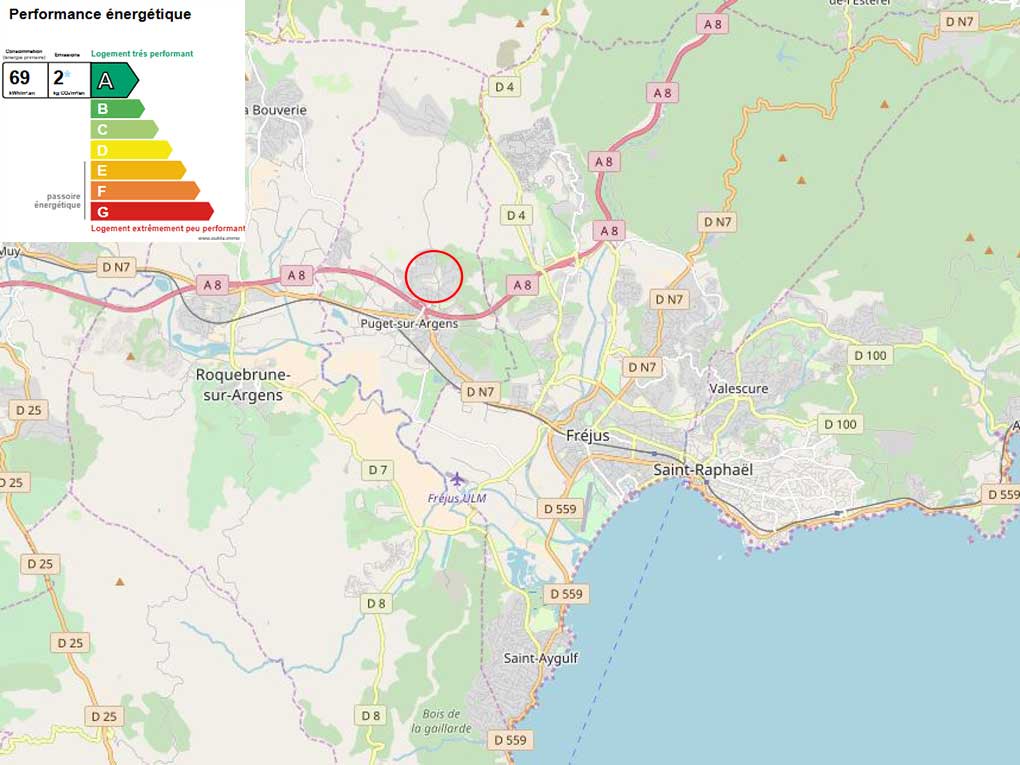This screenshot has width=1020, height=765.
Task: Click the Fréjus city label
Action: pos(588,436)
